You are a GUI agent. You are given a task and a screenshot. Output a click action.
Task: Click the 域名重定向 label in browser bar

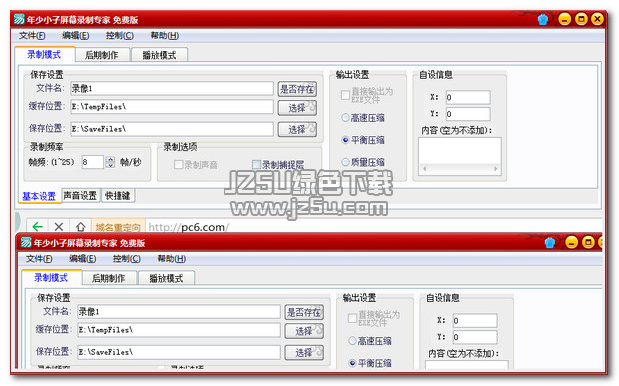pos(118,227)
